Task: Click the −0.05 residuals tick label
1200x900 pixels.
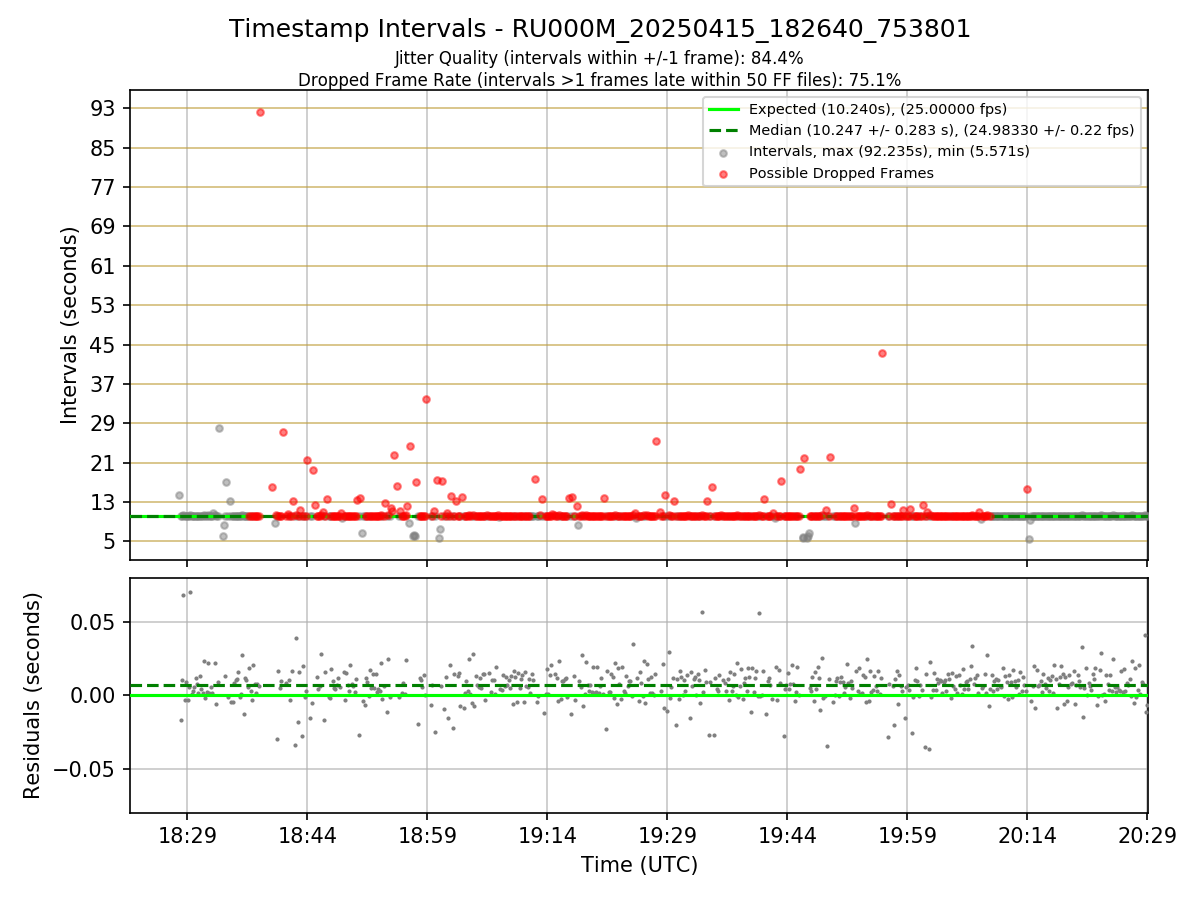Action: point(87,769)
